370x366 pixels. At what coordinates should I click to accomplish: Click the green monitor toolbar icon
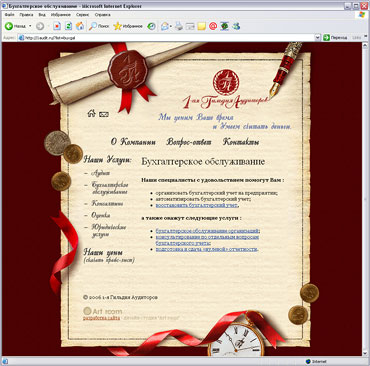coord(224,26)
